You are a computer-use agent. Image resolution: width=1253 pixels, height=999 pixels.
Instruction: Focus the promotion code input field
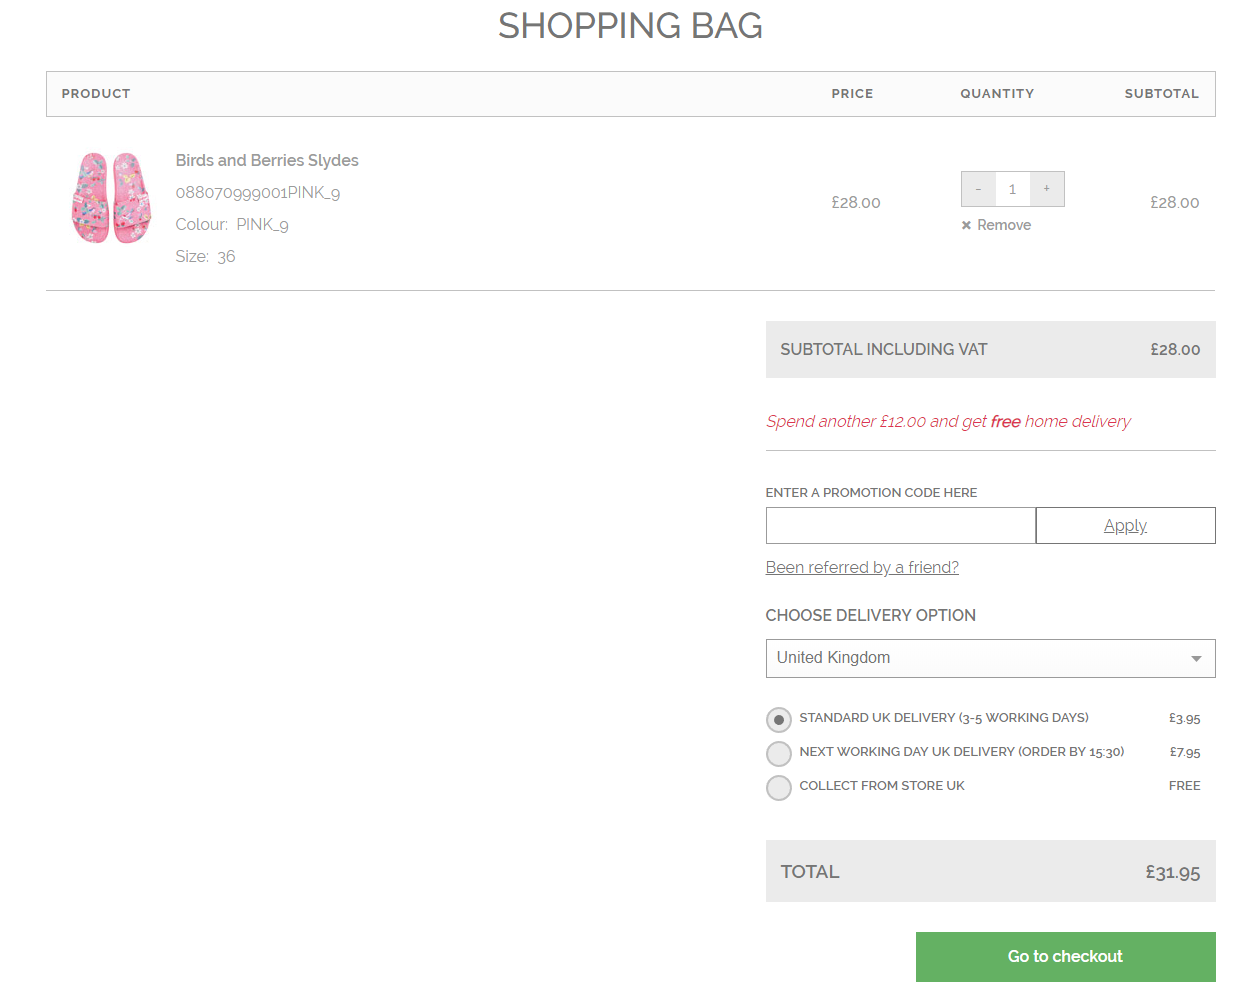point(900,526)
